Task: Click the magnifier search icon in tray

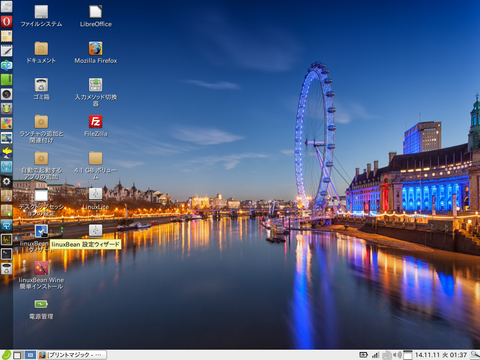Action: point(475,355)
